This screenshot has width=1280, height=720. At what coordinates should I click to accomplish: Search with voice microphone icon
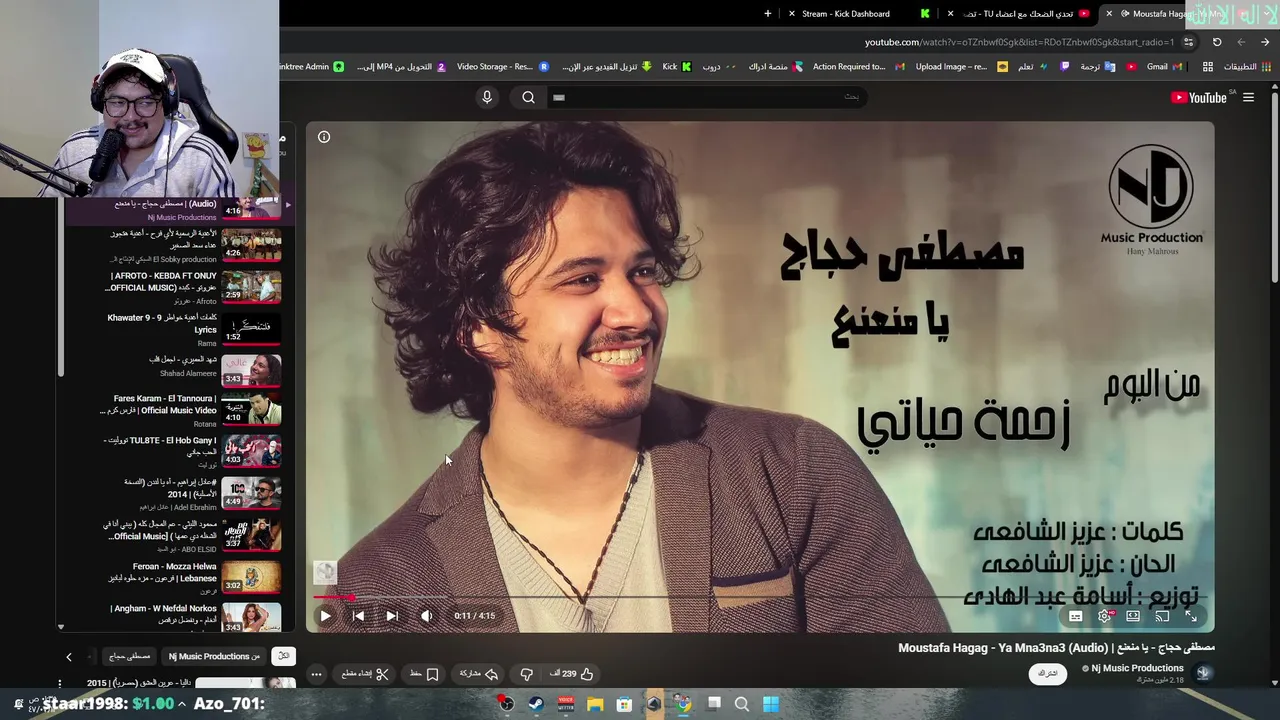pyautogui.click(x=487, y=97)
